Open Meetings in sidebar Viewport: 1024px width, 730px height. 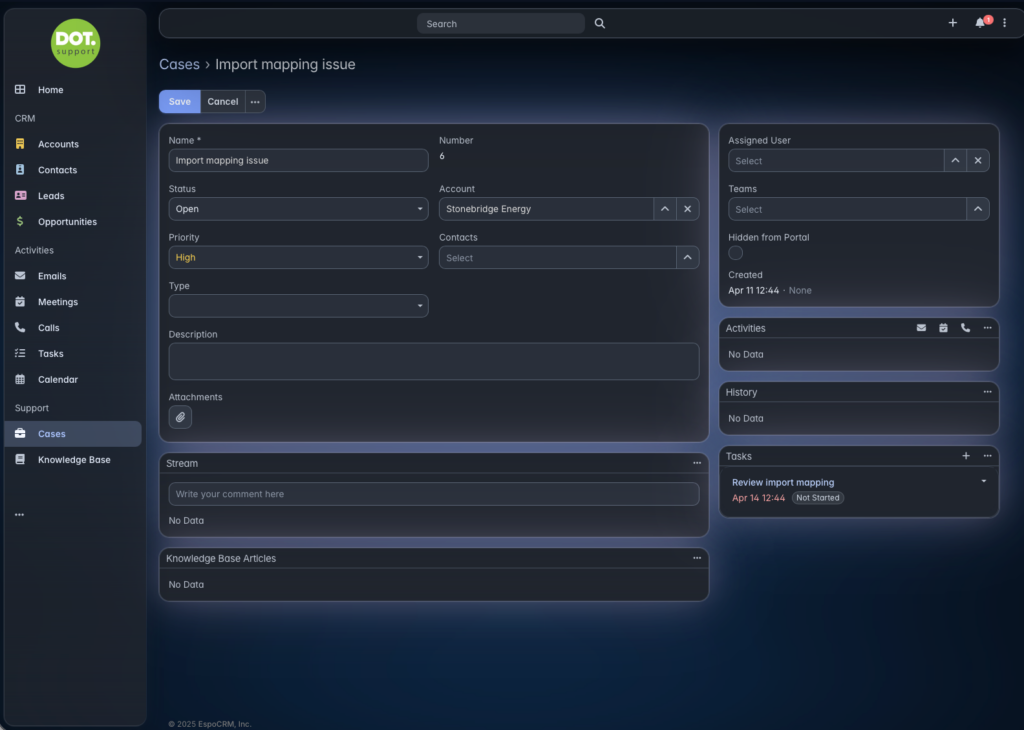pos(72,302)
